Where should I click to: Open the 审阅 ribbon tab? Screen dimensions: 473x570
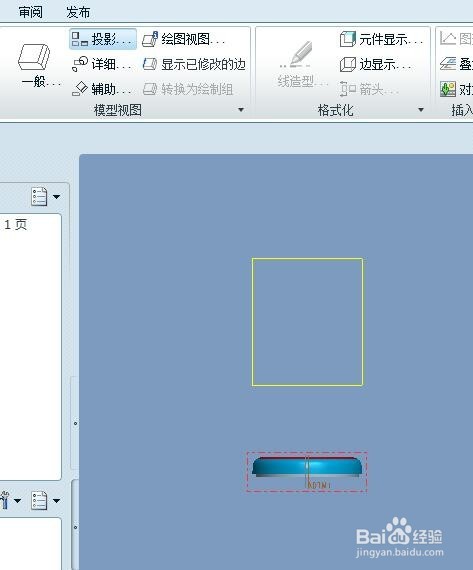click(x=31, y=12)
